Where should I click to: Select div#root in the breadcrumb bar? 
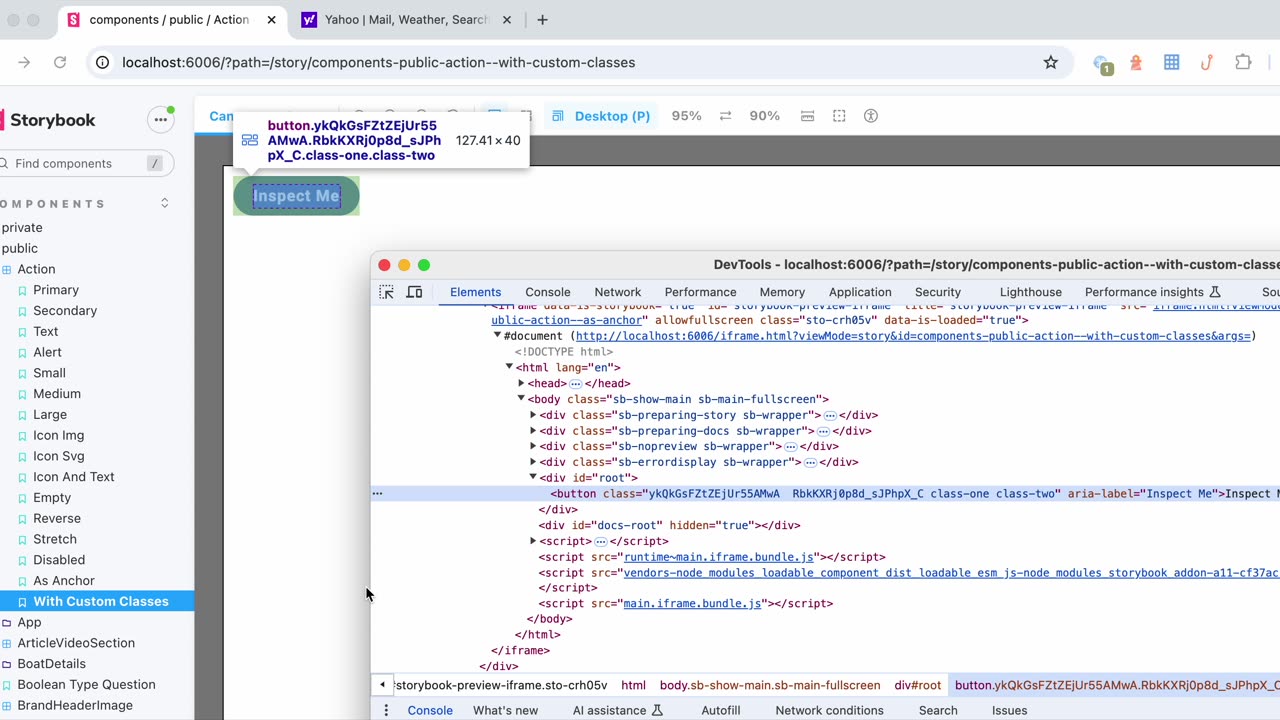click(x=918, y=685)
